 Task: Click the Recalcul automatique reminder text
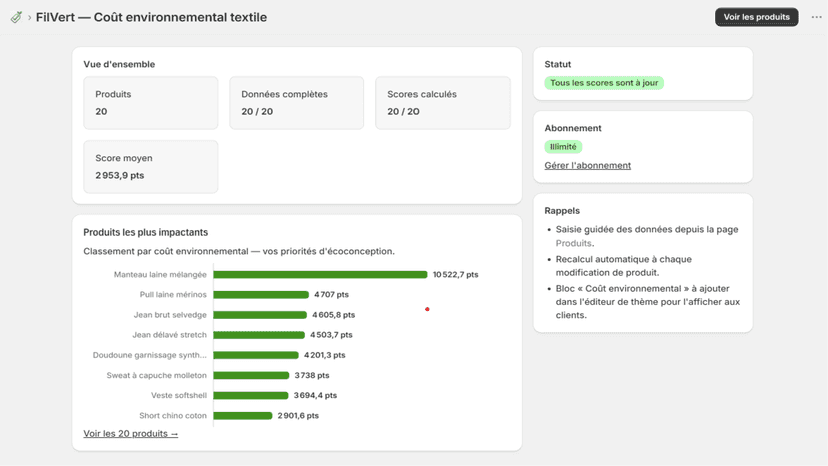[624, 266]
